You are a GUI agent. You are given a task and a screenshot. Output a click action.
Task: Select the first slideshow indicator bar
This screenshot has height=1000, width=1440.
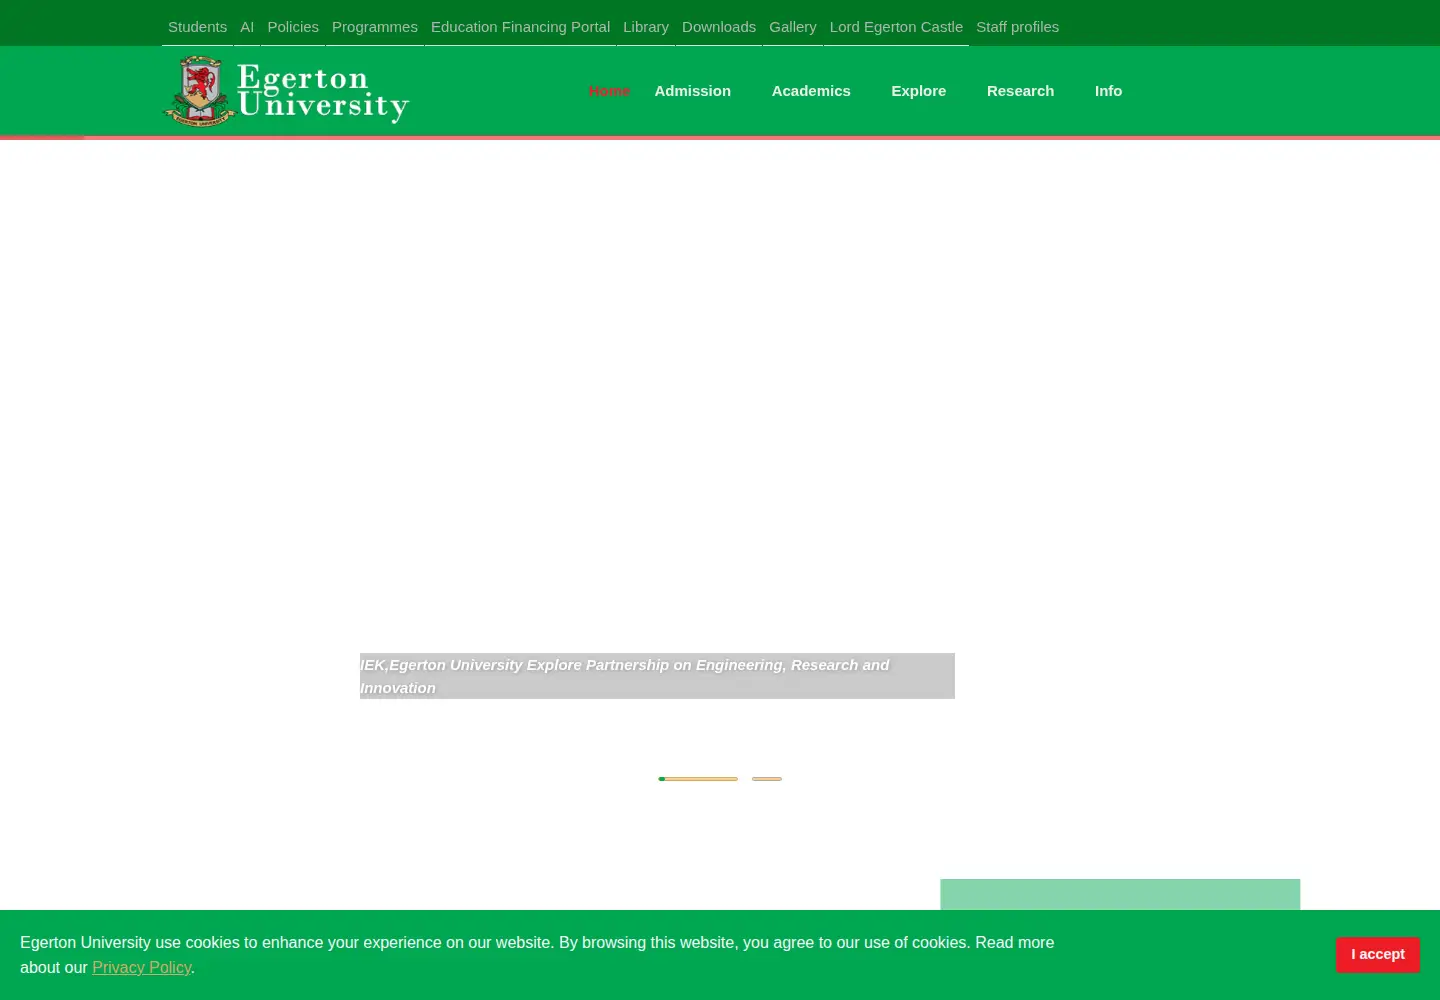point(698,779)
